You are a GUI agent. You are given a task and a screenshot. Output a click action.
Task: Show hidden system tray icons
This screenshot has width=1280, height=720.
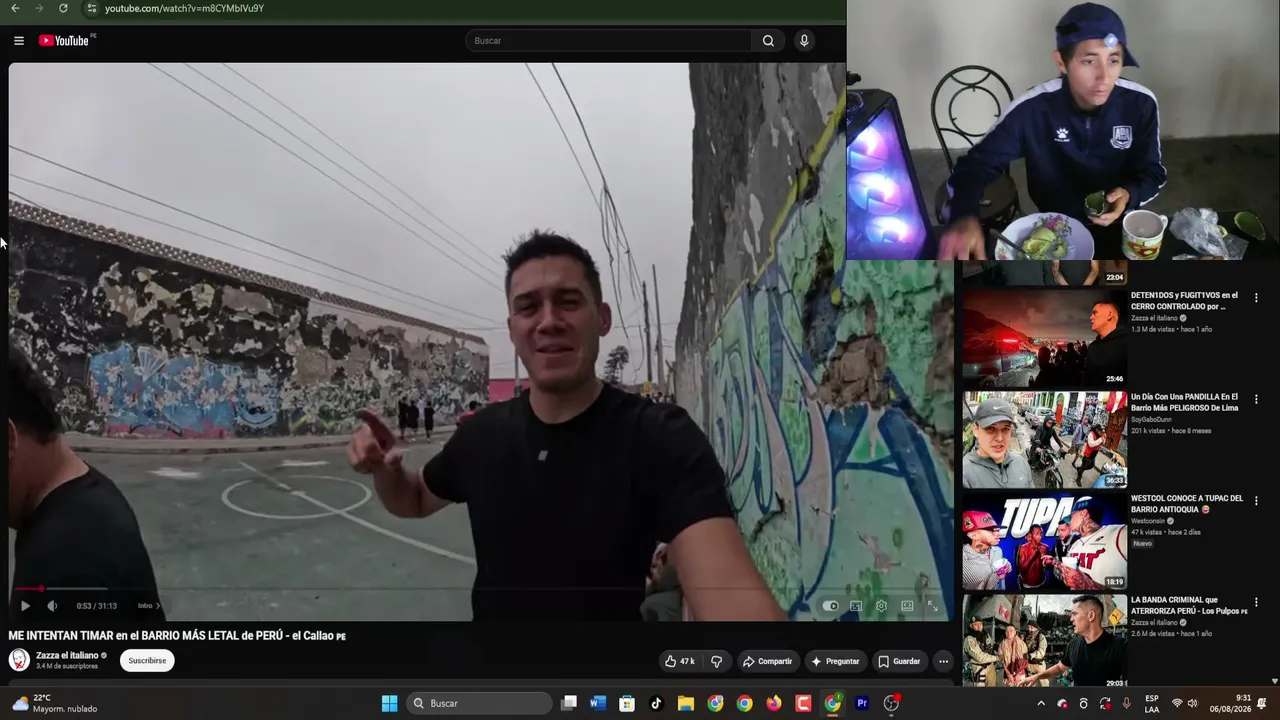[1041, 704]
